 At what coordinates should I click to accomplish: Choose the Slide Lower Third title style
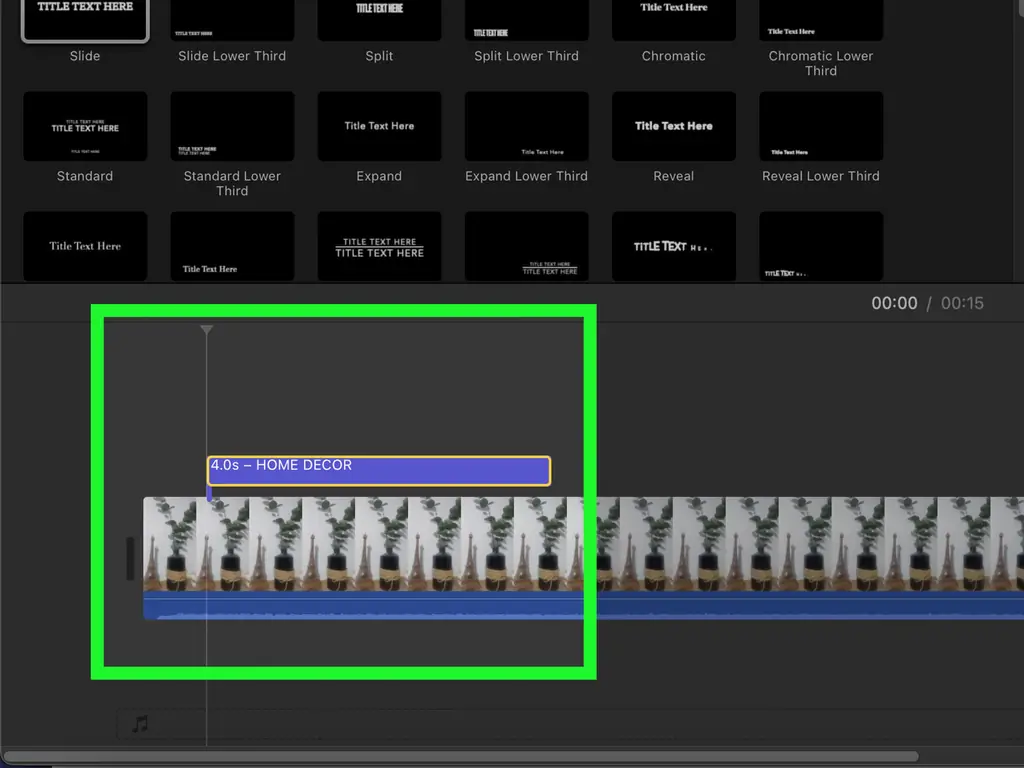coord(232,20)
